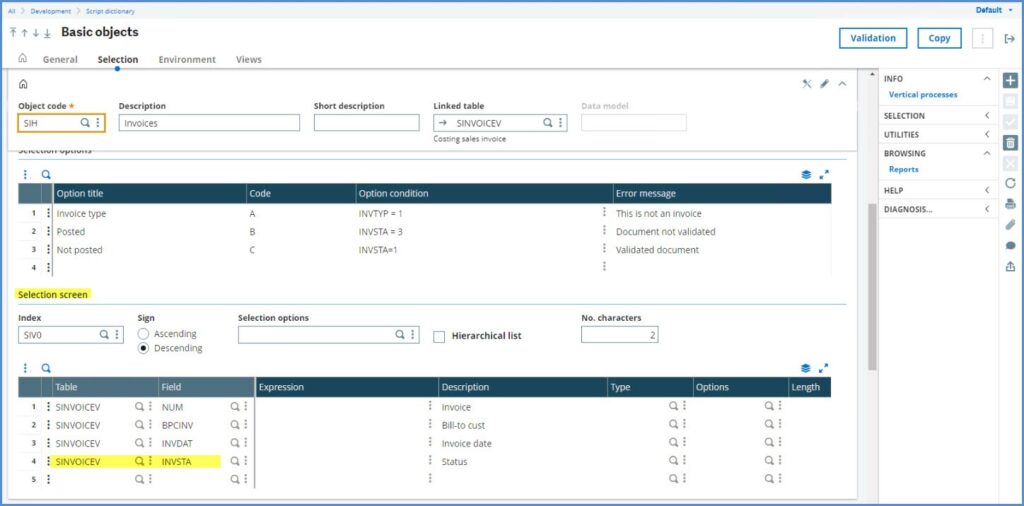Click the Validation button
This screenshot has width=1024, height=506.
[872, 38]
